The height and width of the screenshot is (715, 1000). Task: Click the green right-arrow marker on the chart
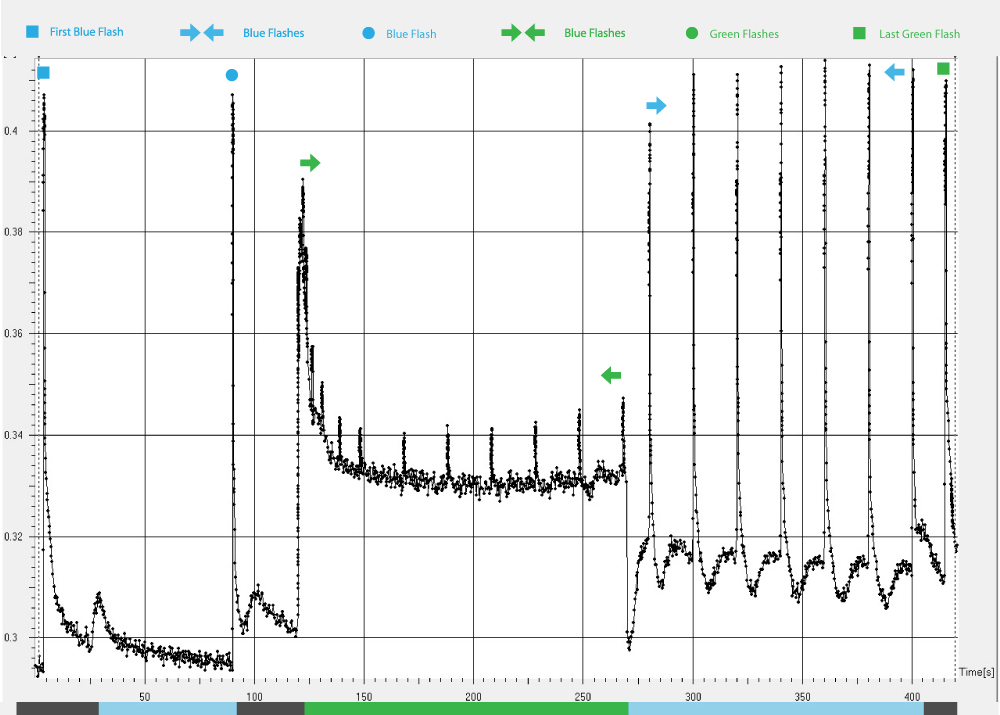pyautogui.click(x=310, y=163)
